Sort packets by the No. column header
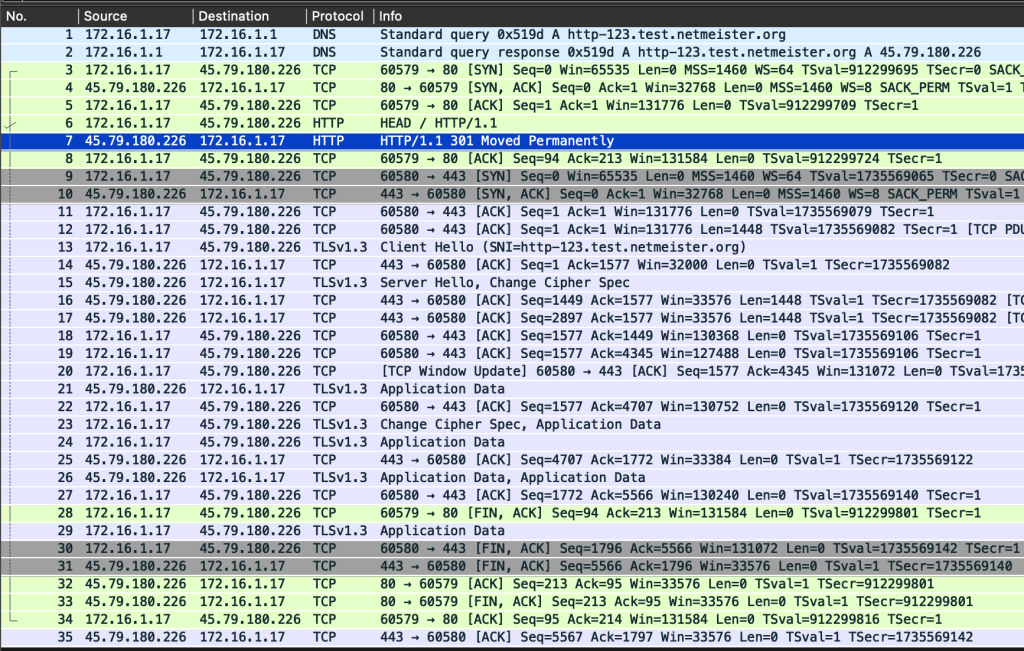The height and width of the screenshot is (651, 1024). pyautogui.click(x=39, y=16)
